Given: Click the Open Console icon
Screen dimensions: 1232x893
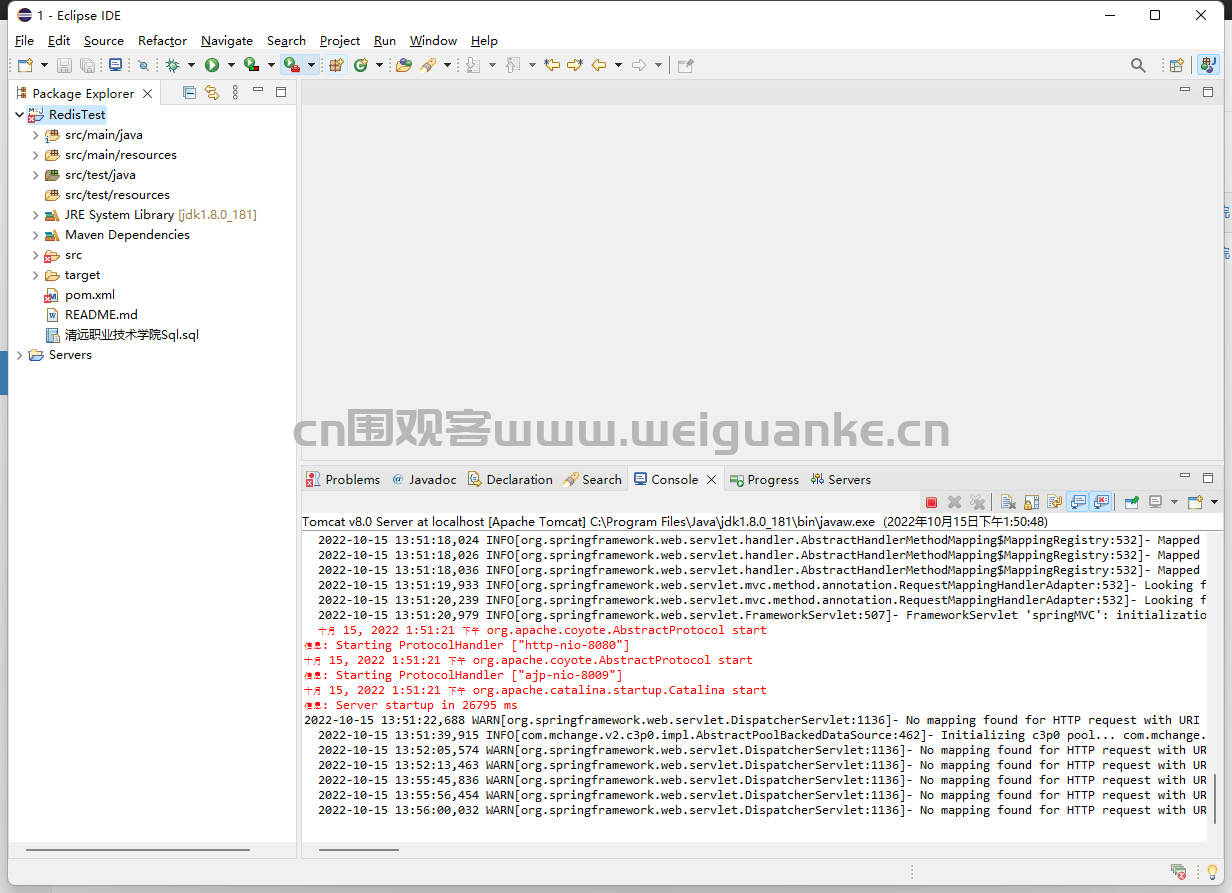Looking at the screenshot, I should 1195,502.
